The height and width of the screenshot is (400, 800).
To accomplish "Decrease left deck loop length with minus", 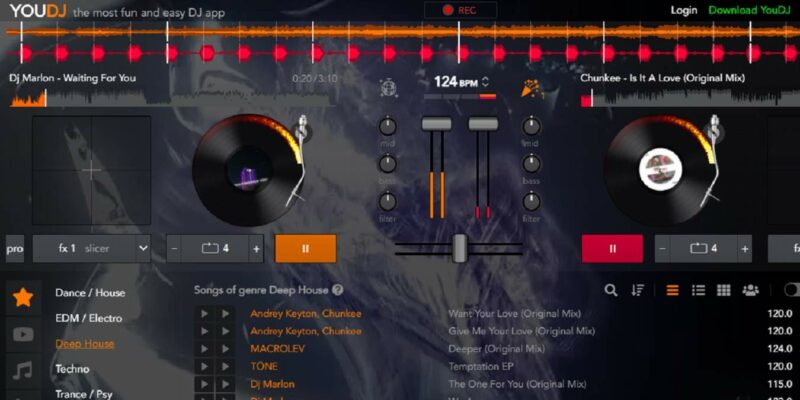I will pyautogui.click(x=174, y=248).
